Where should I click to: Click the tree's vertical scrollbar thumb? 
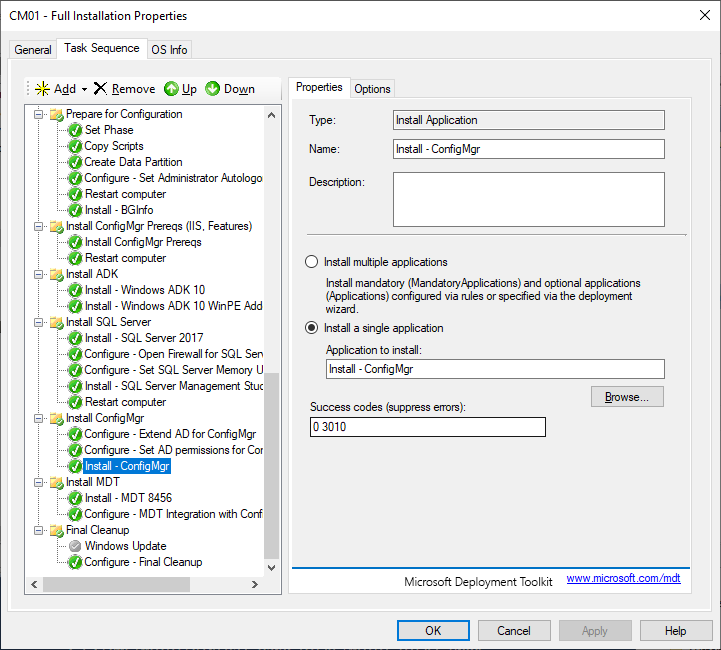tap(271, 466)
